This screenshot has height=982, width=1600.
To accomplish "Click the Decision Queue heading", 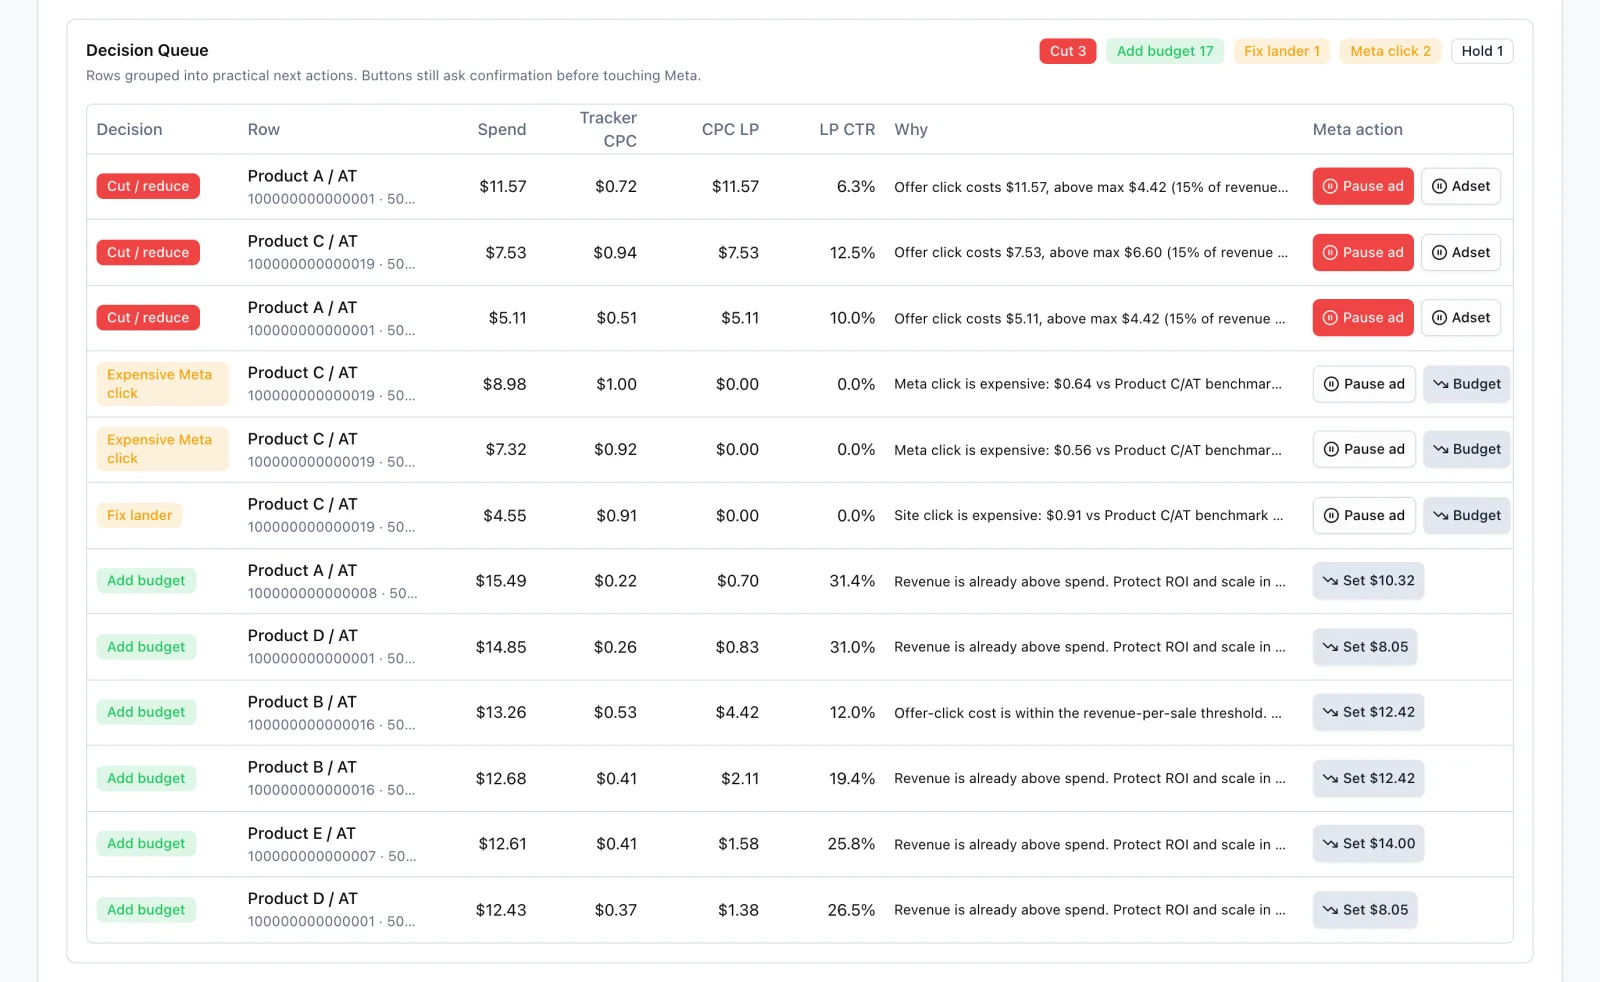I will pyautogui.click(x=147, y=50).
